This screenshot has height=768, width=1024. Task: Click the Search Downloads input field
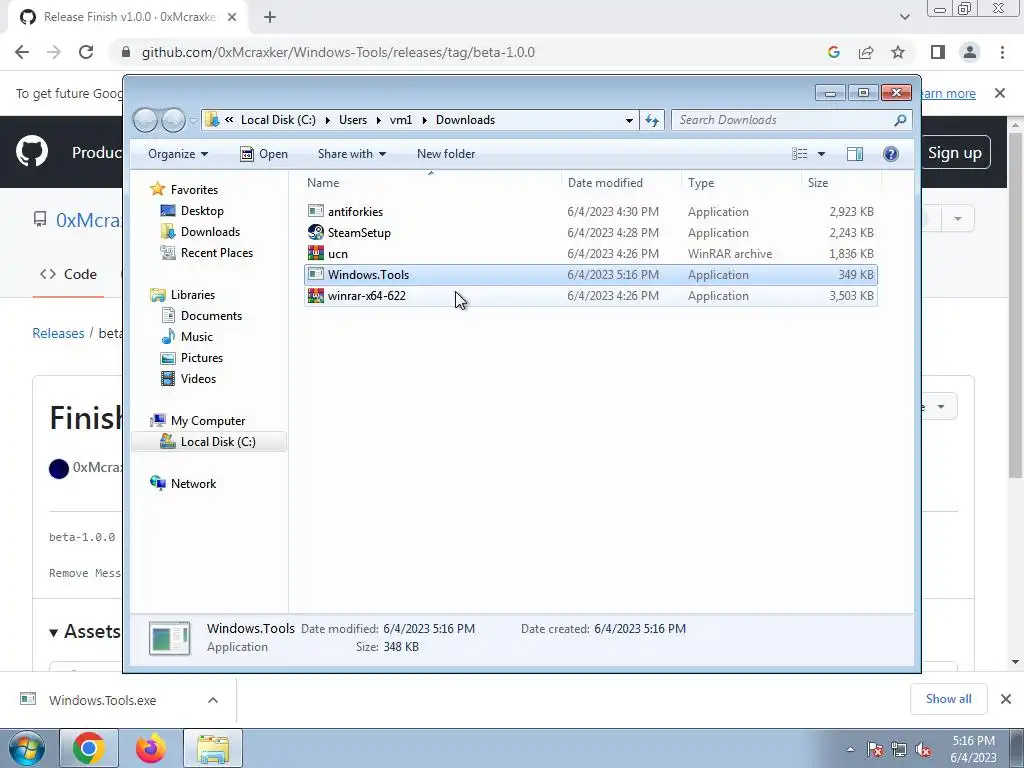(x=781, y=120)
